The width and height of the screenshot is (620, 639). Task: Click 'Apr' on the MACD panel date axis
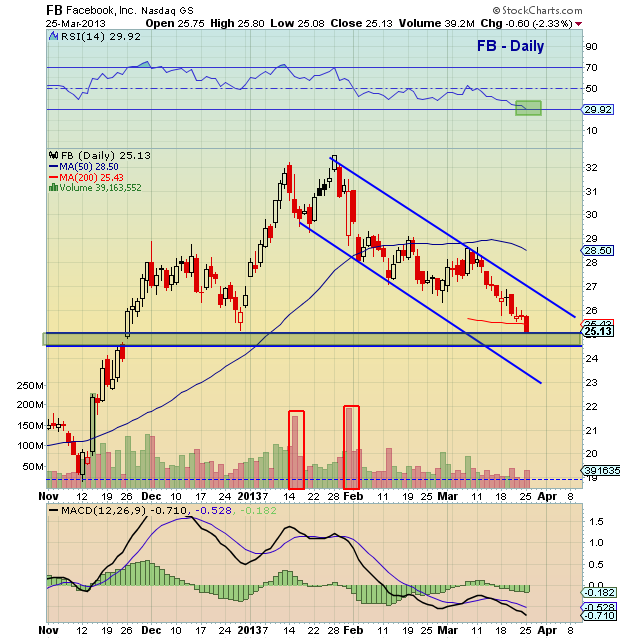(547, 630)
